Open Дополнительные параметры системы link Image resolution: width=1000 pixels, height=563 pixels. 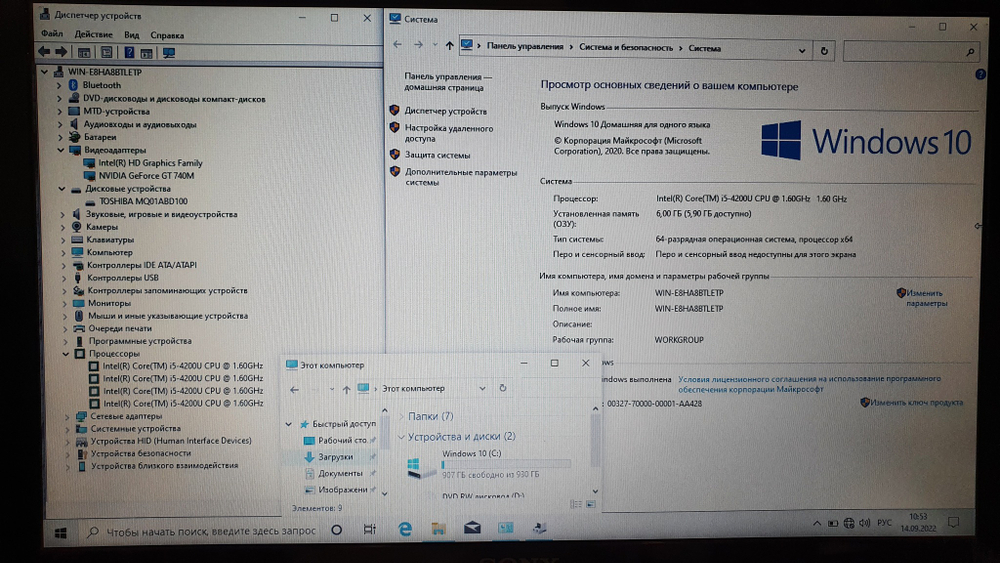click(461, 177)
